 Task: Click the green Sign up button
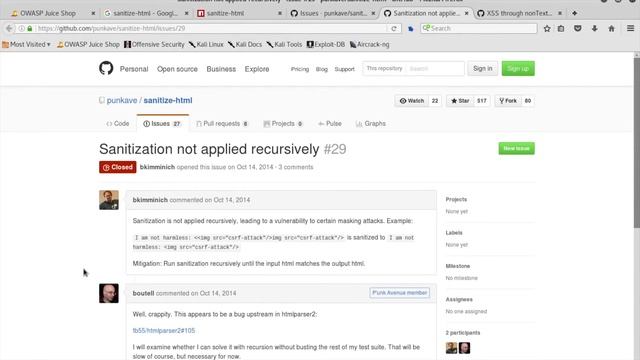click(x=518, y=69)
